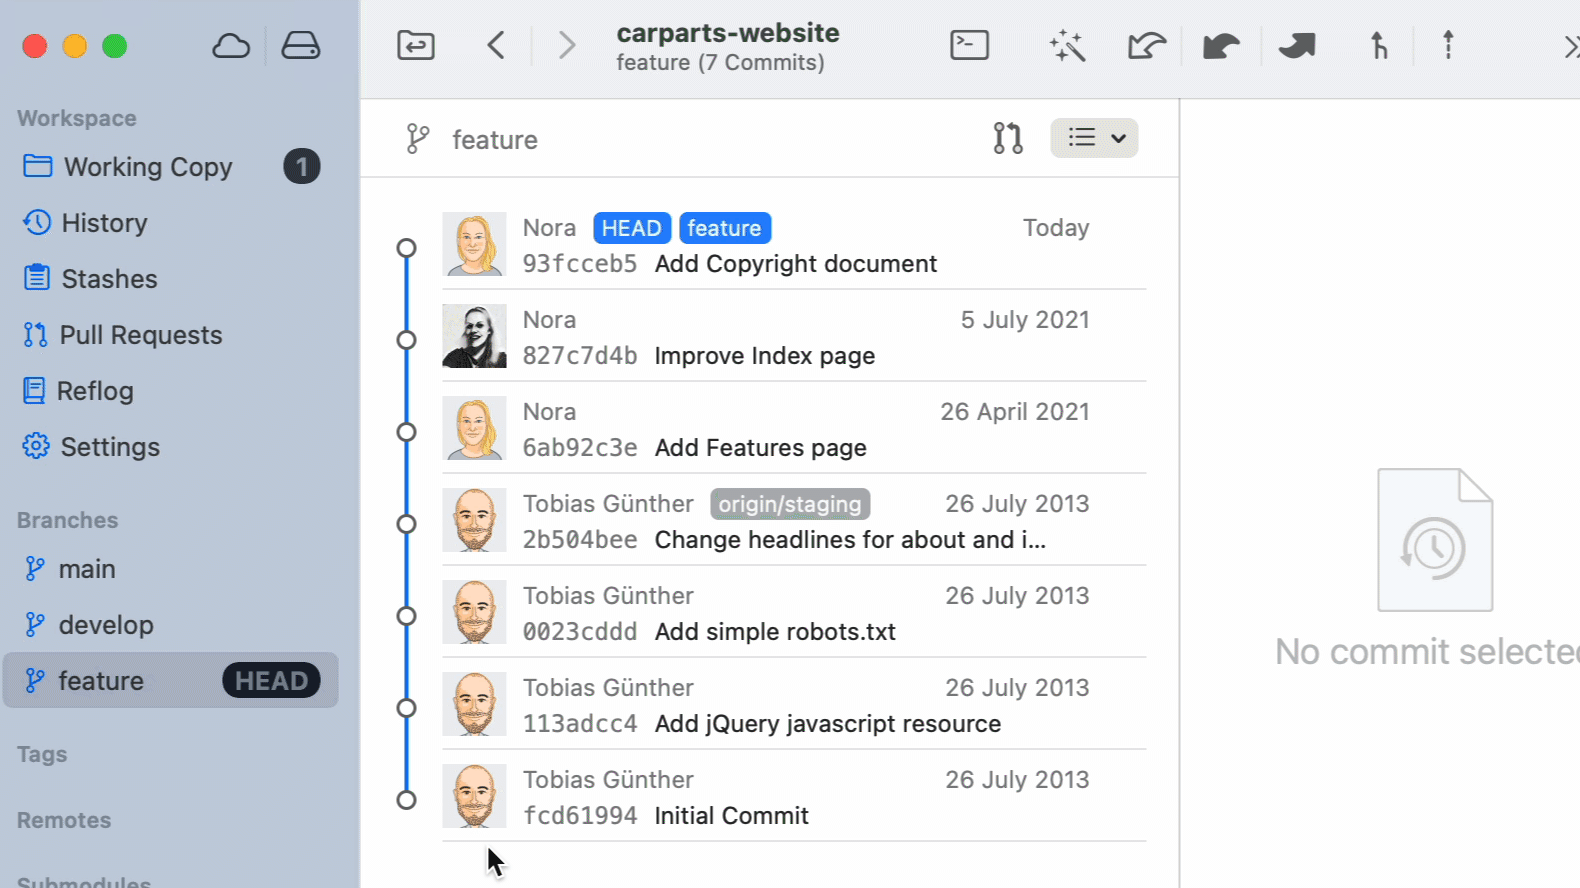Pull changes with the Pull icon
1580x888 pixels.
pos(1221,46)
